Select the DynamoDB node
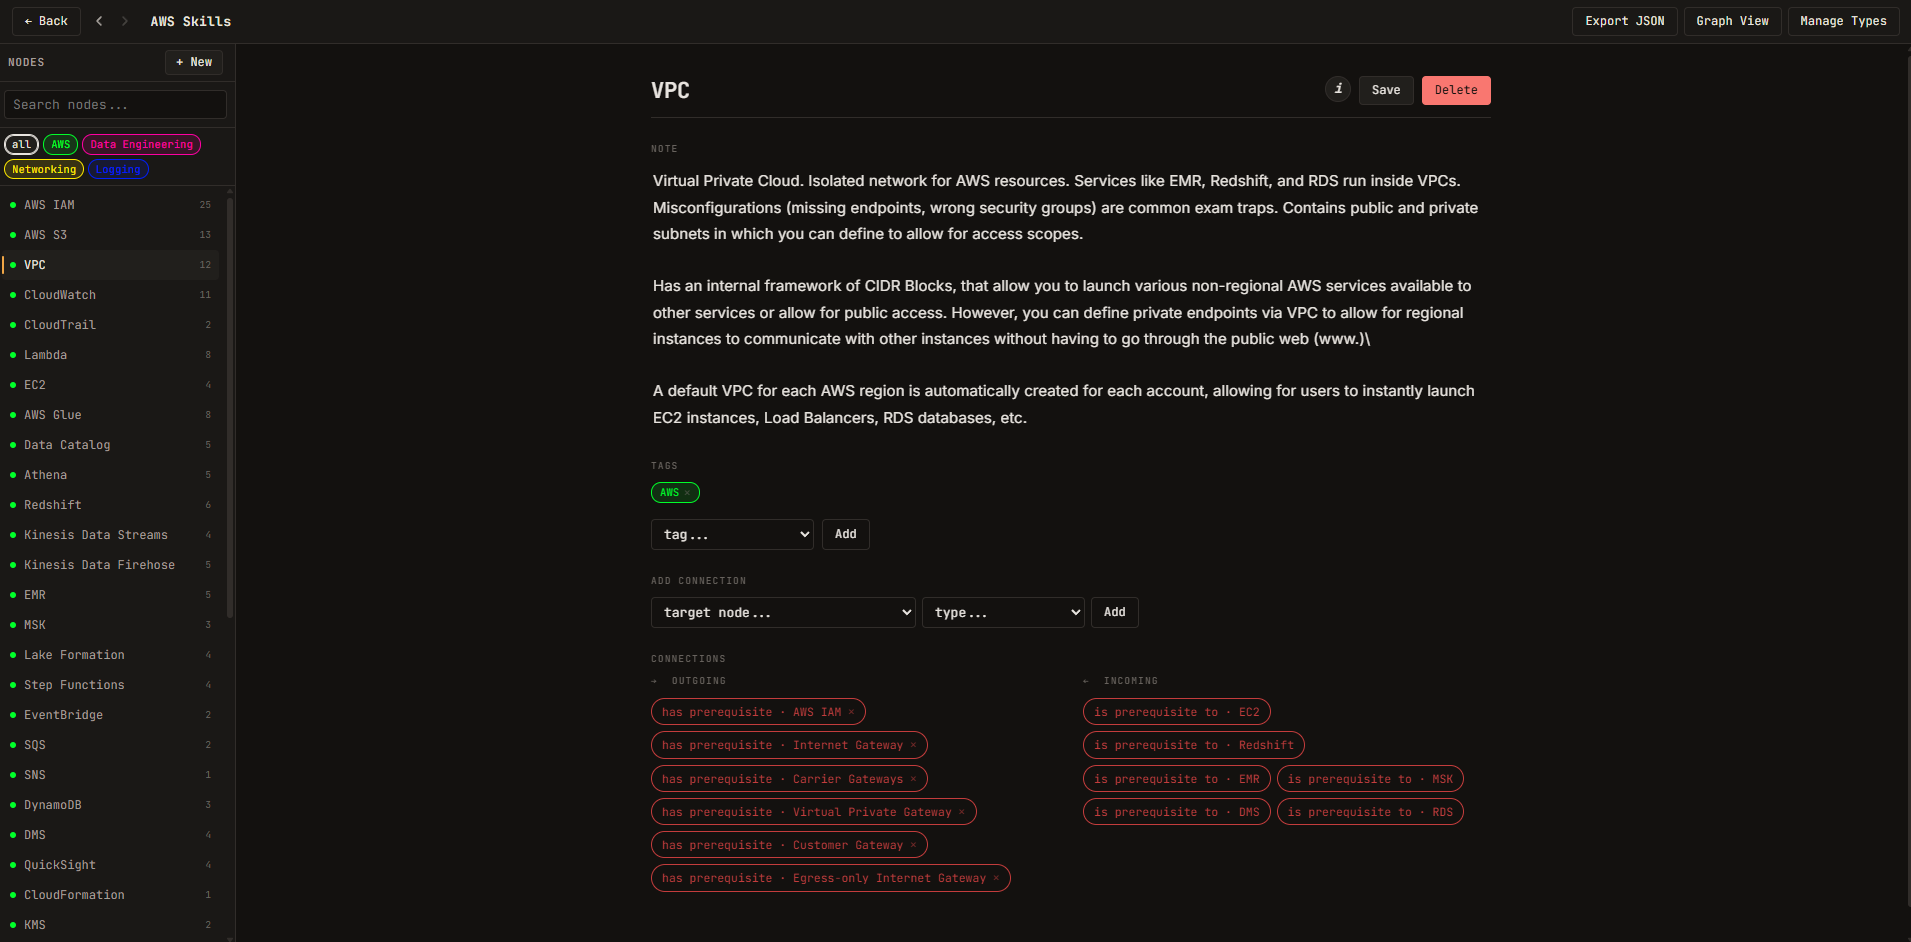The image size is (1911, 942). (x=110, y=805)
